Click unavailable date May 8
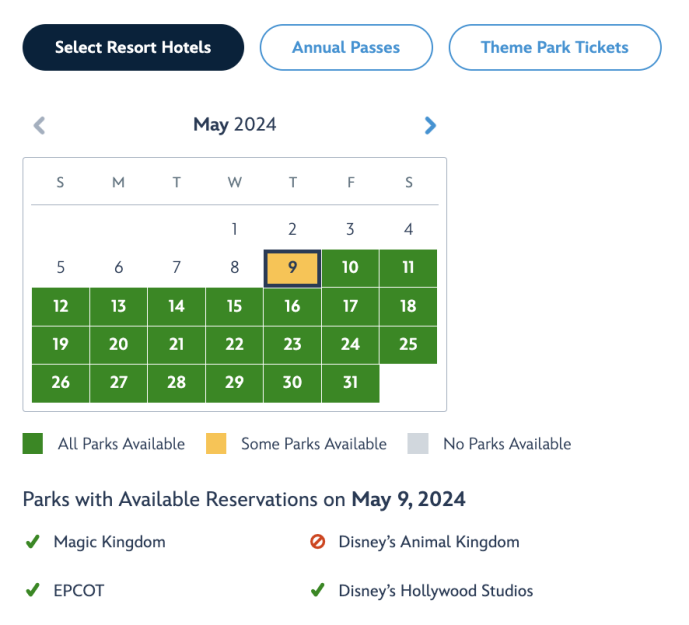The height and width of the screenshot is (625, 689). (235, 268)
